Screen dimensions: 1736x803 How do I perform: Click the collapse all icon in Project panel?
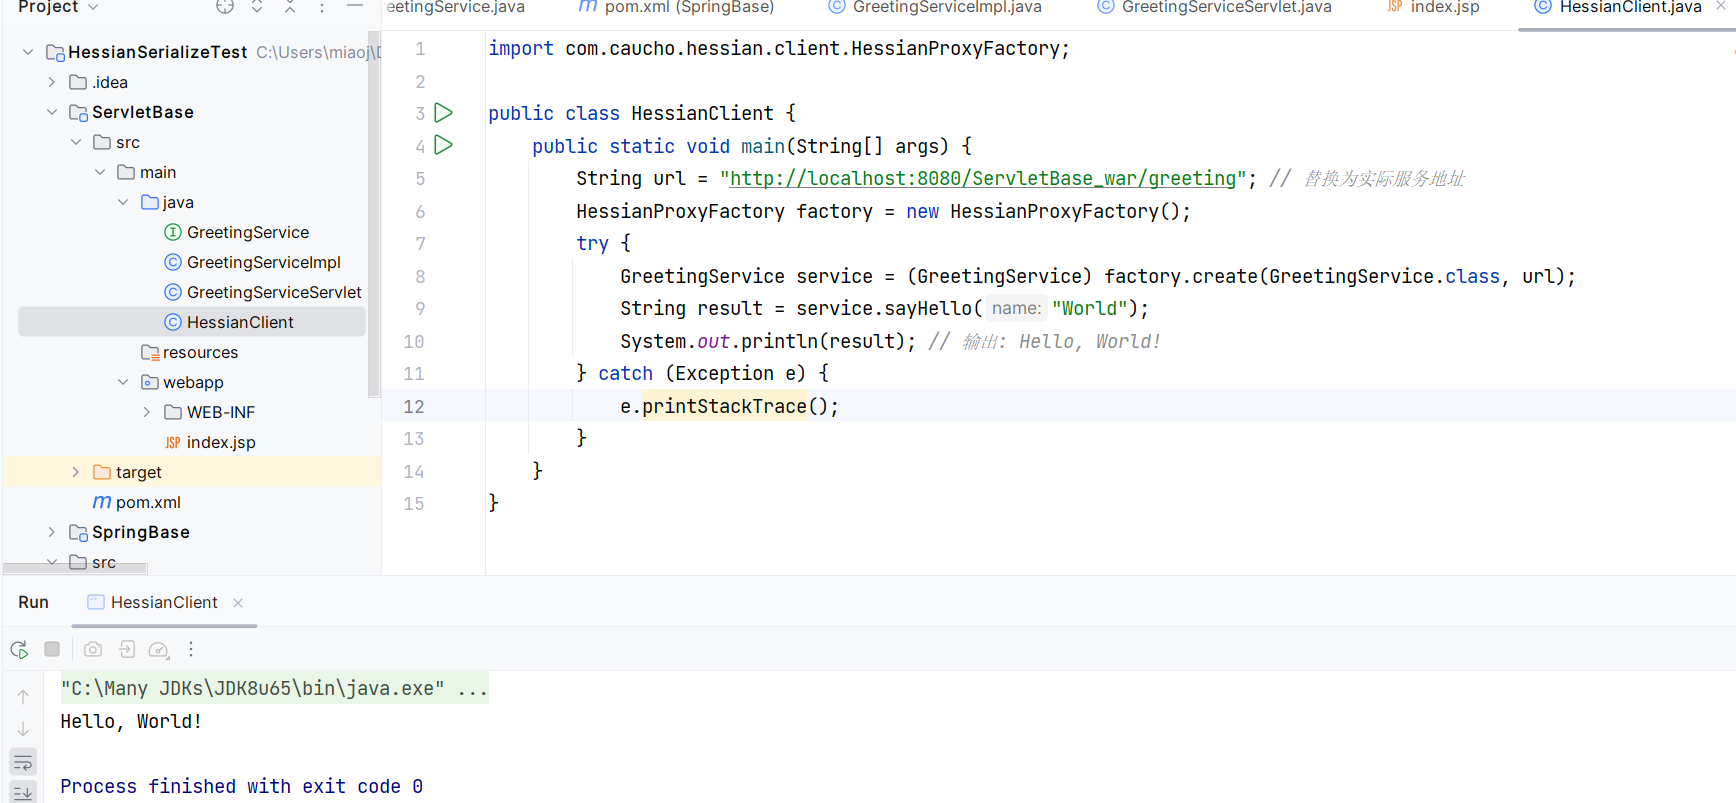click(x=289, y=7)
